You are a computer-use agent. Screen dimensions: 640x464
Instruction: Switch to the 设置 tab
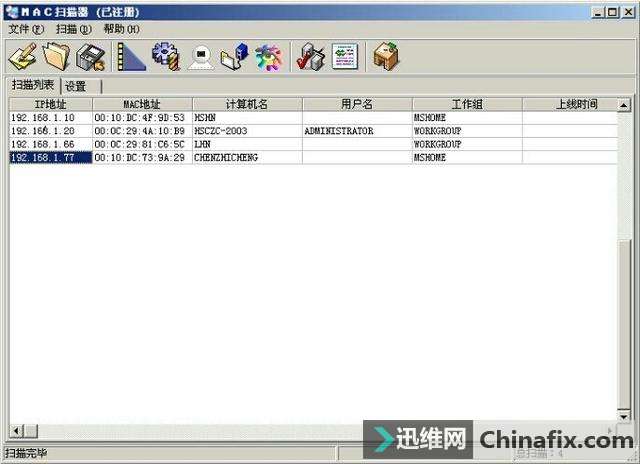[76, 86]
